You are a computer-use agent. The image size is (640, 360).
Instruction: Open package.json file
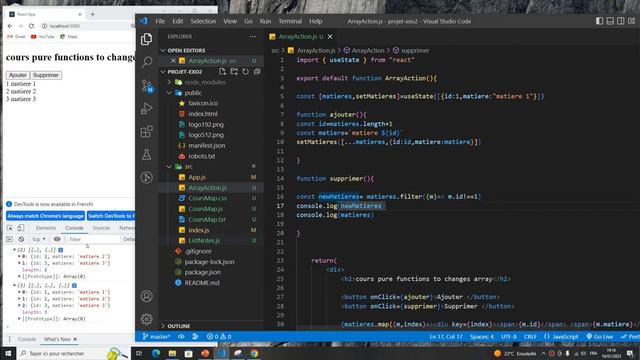(x=202, y=272)
